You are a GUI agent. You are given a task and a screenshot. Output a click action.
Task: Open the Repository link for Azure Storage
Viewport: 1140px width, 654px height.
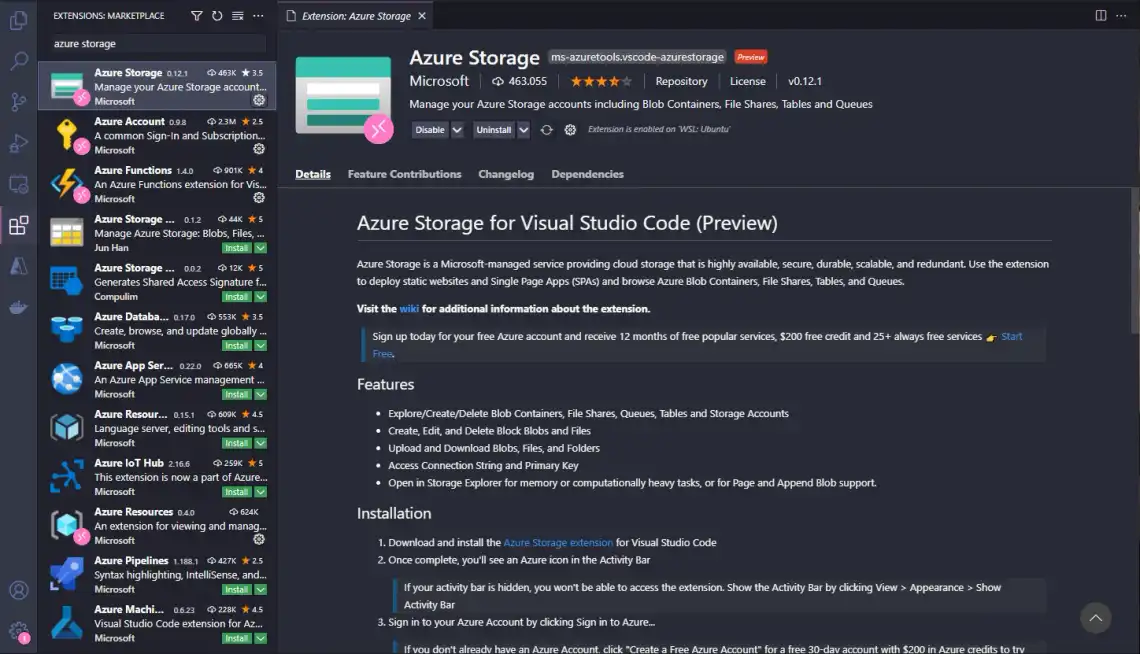(x=681, y=81)
